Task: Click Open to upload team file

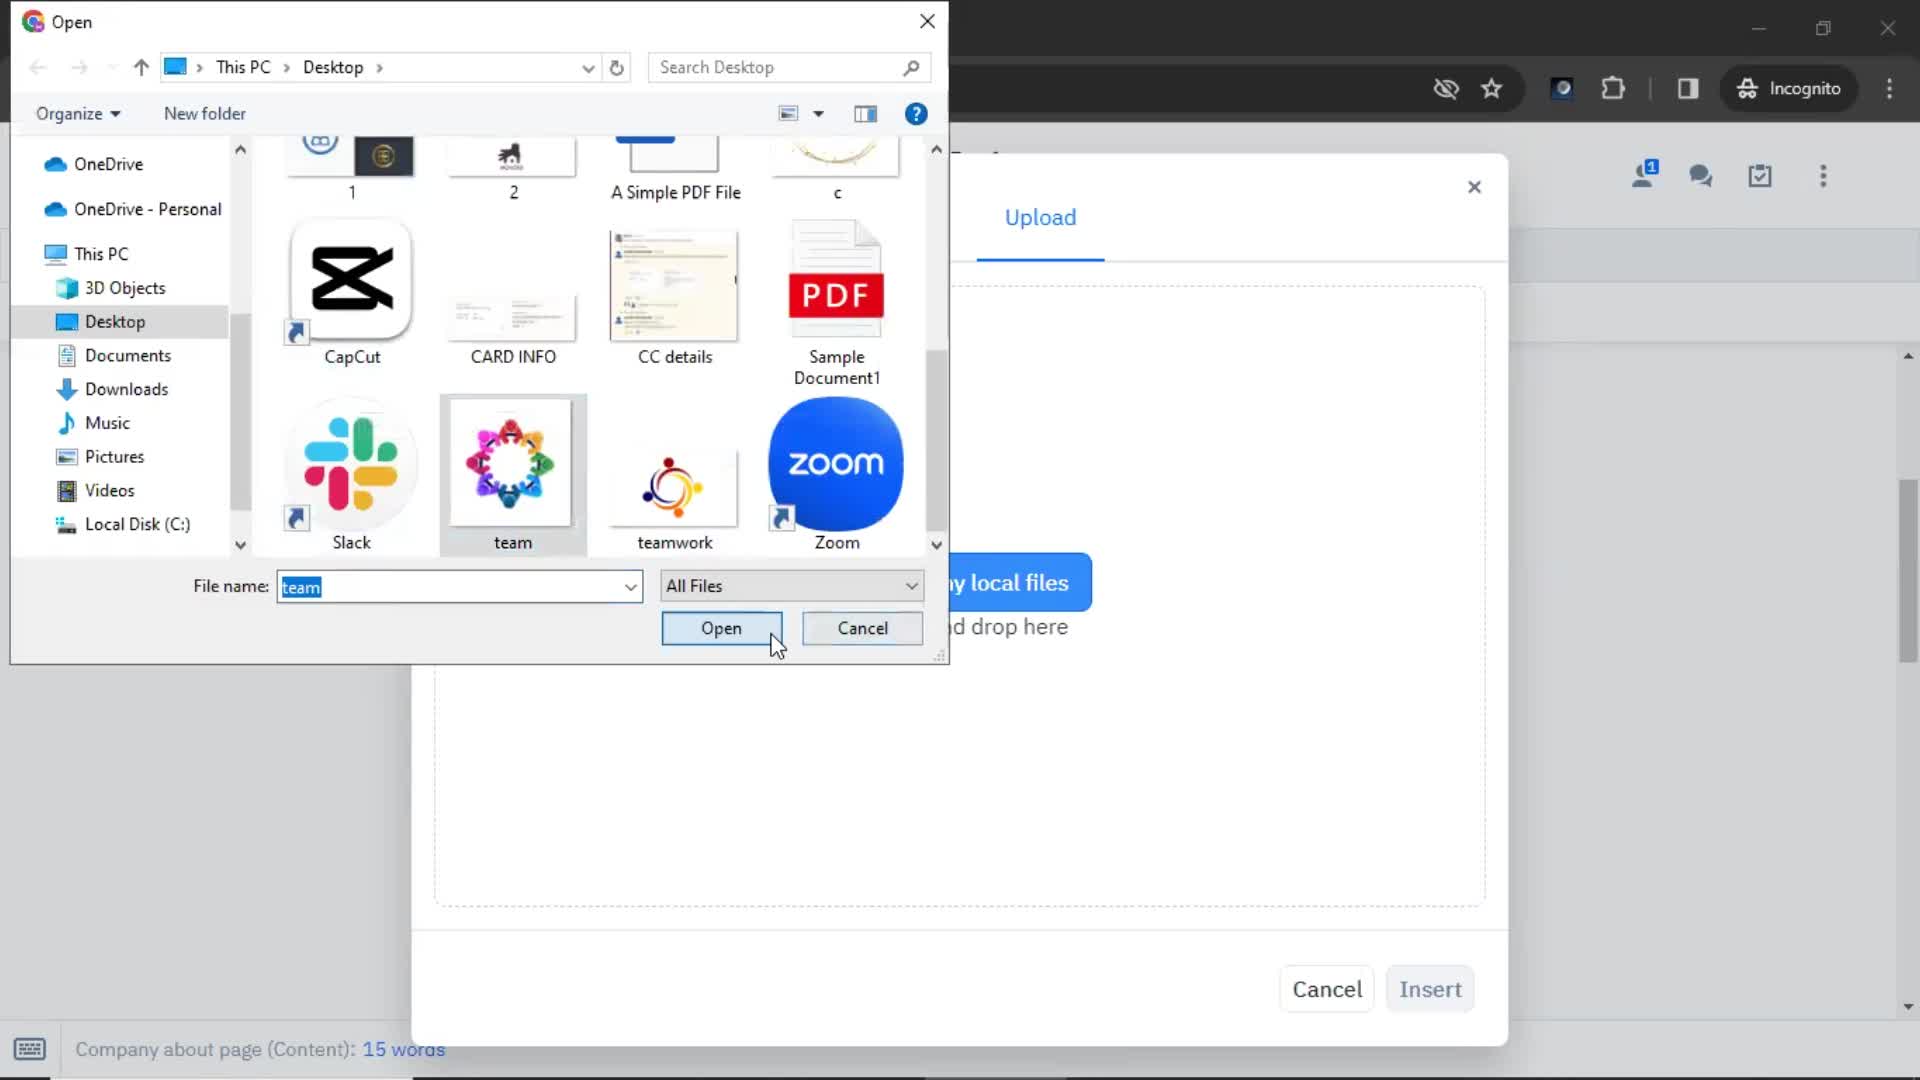Action: coord(721,628)
